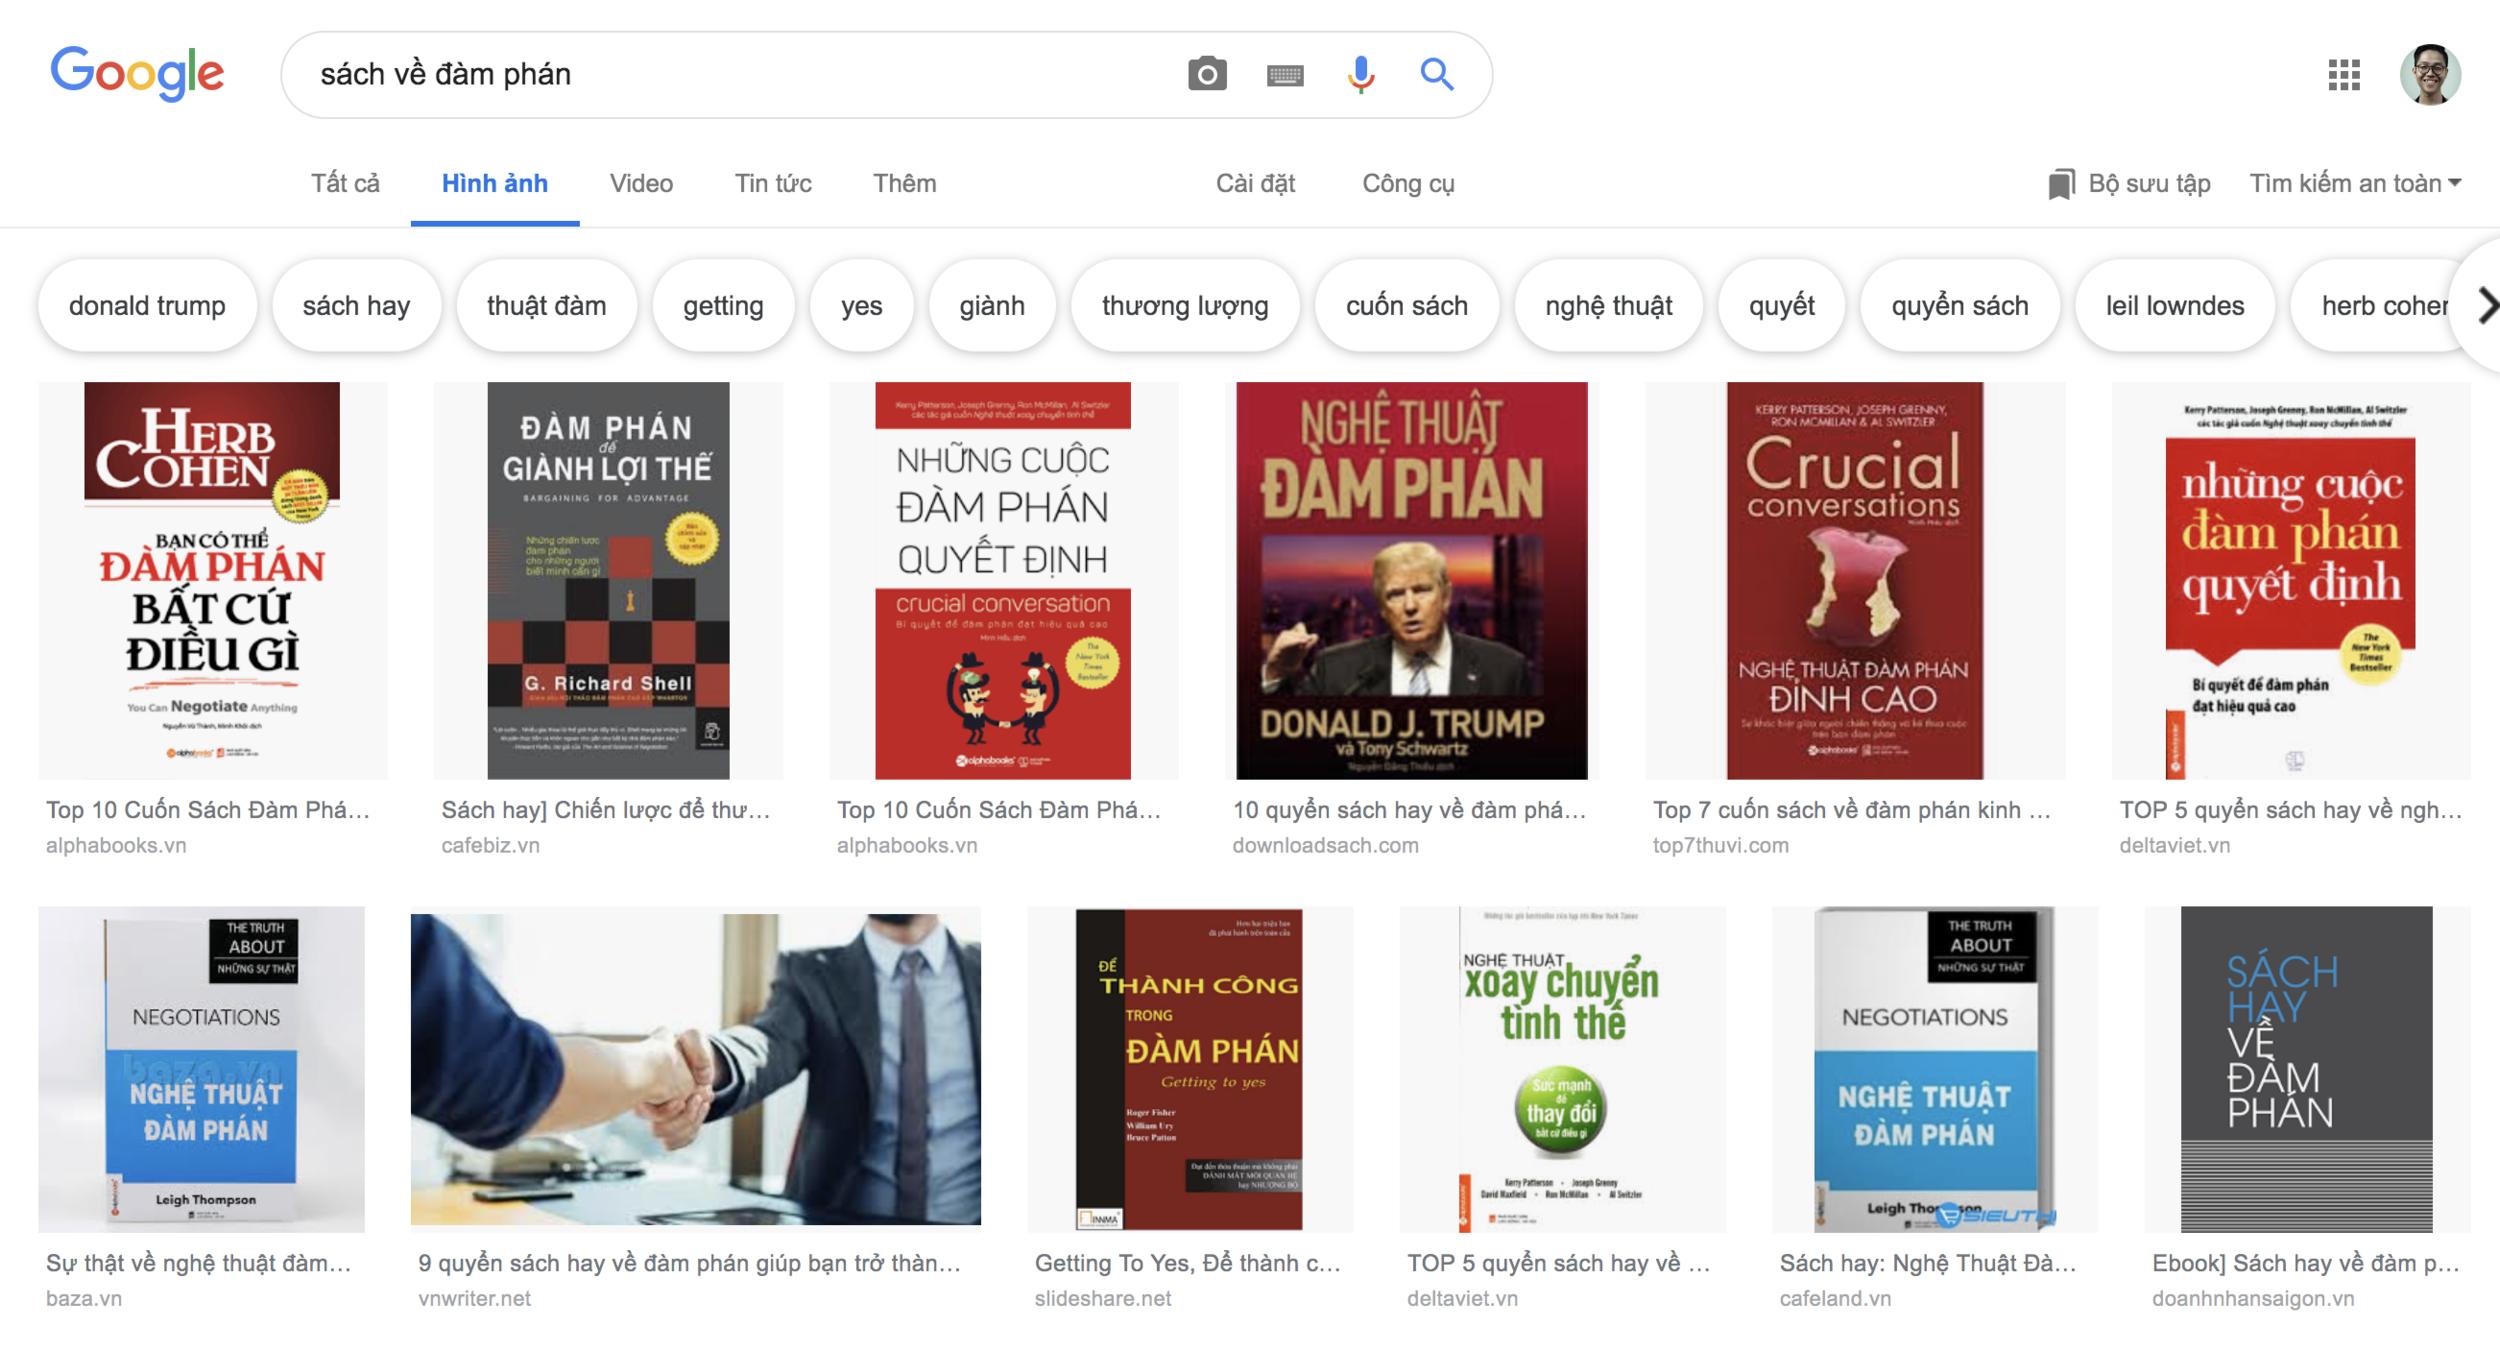
Task: Filter by cuốn sách chip
Action: pos(1406,306)
